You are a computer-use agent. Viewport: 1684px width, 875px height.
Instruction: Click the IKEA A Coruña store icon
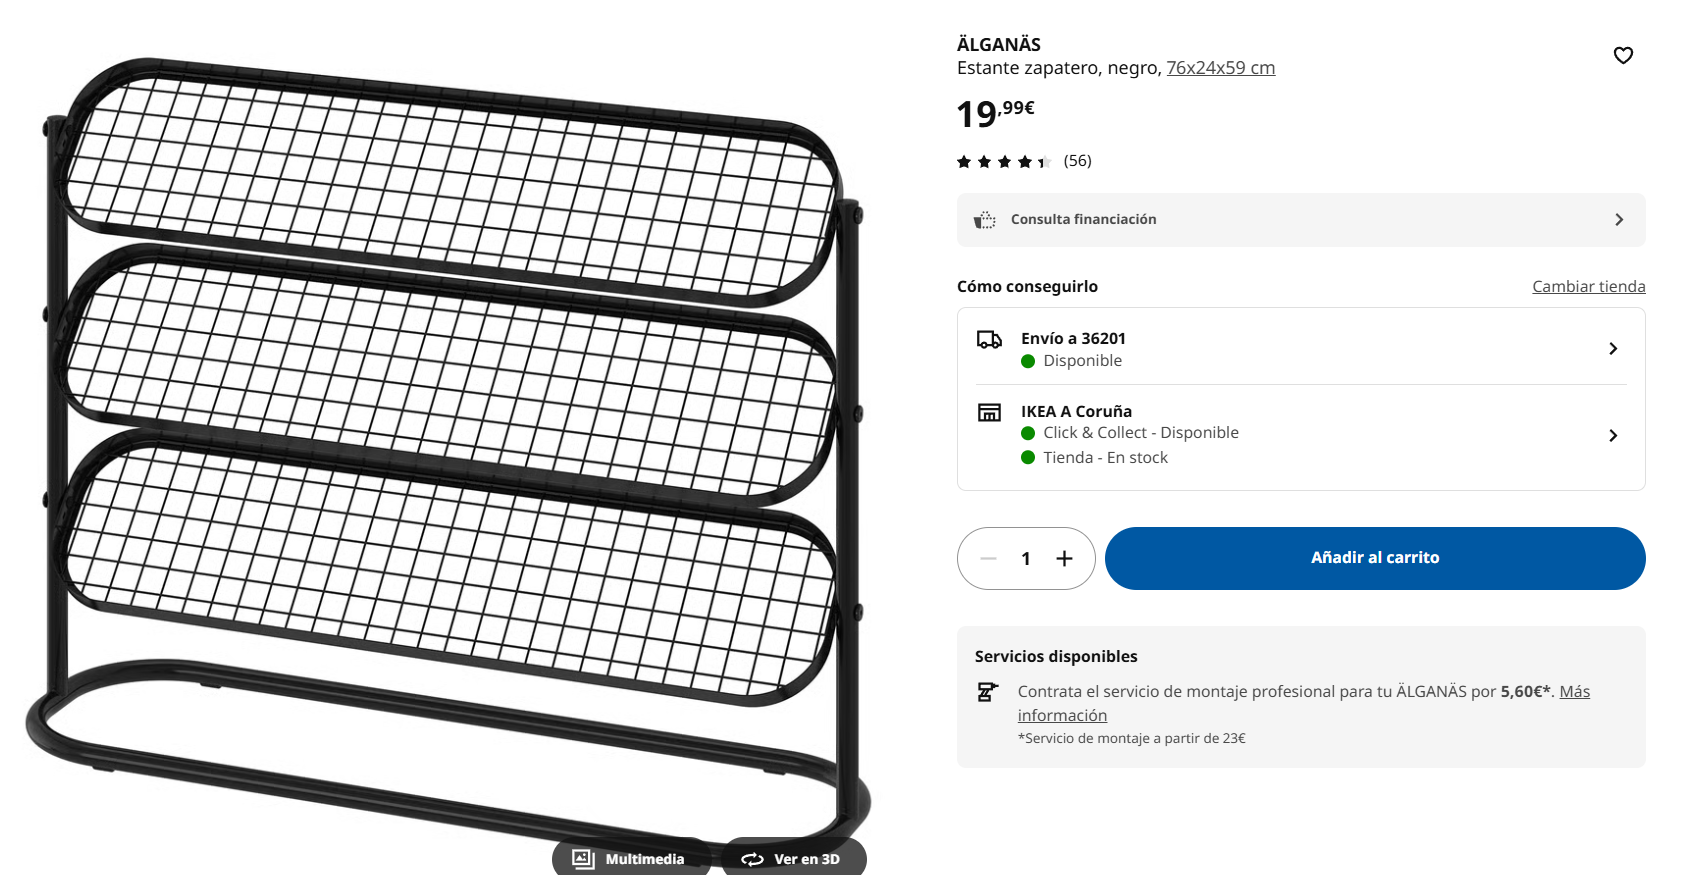pos(989,412)
